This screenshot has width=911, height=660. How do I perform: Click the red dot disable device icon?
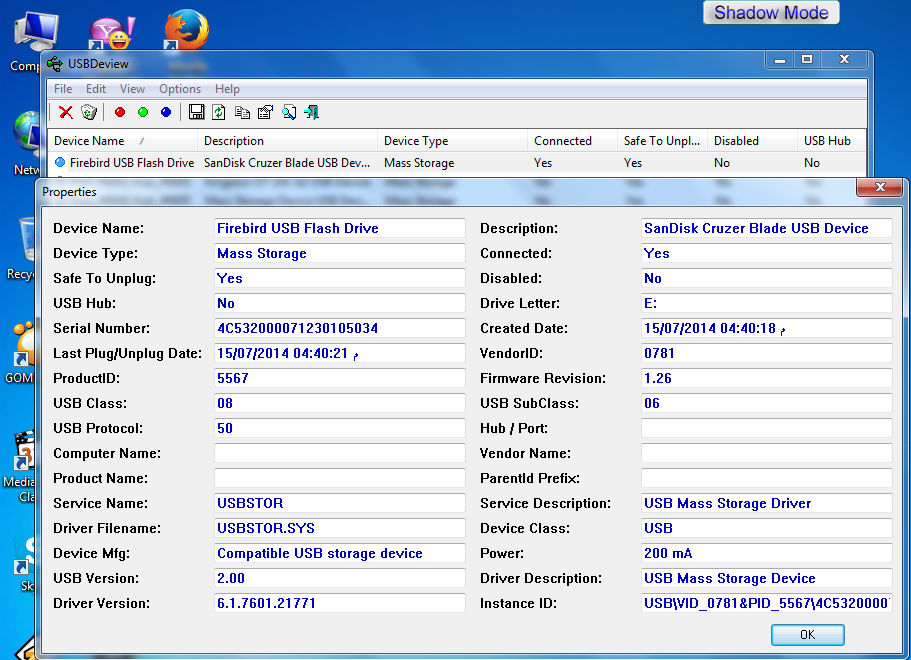coord(120,113)
